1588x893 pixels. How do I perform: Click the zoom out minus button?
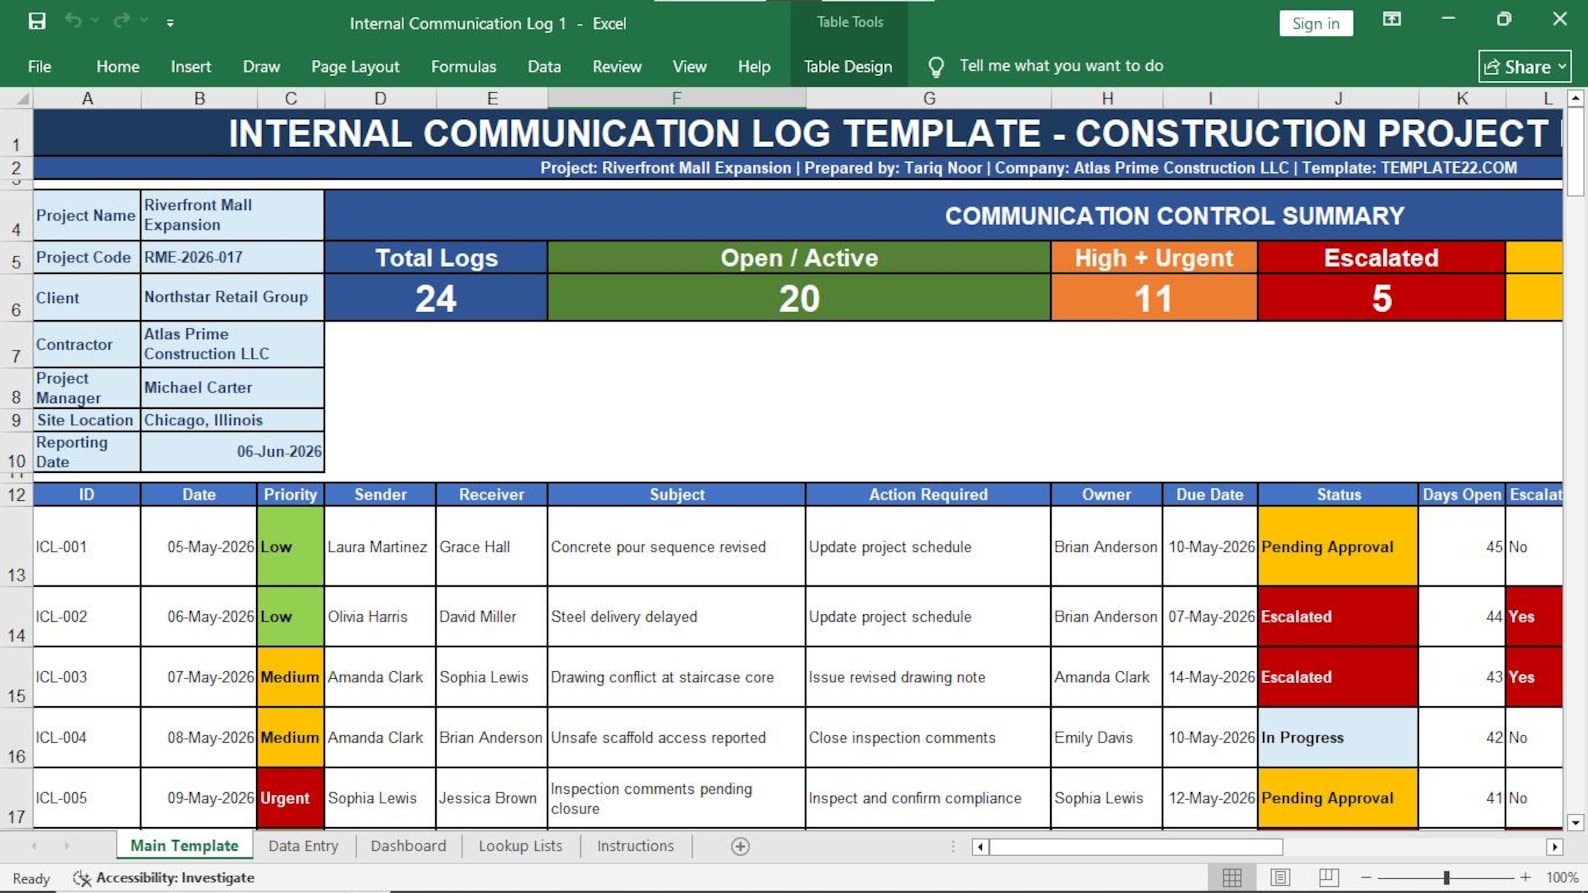pyautogui.click(x=1366, y=877)
